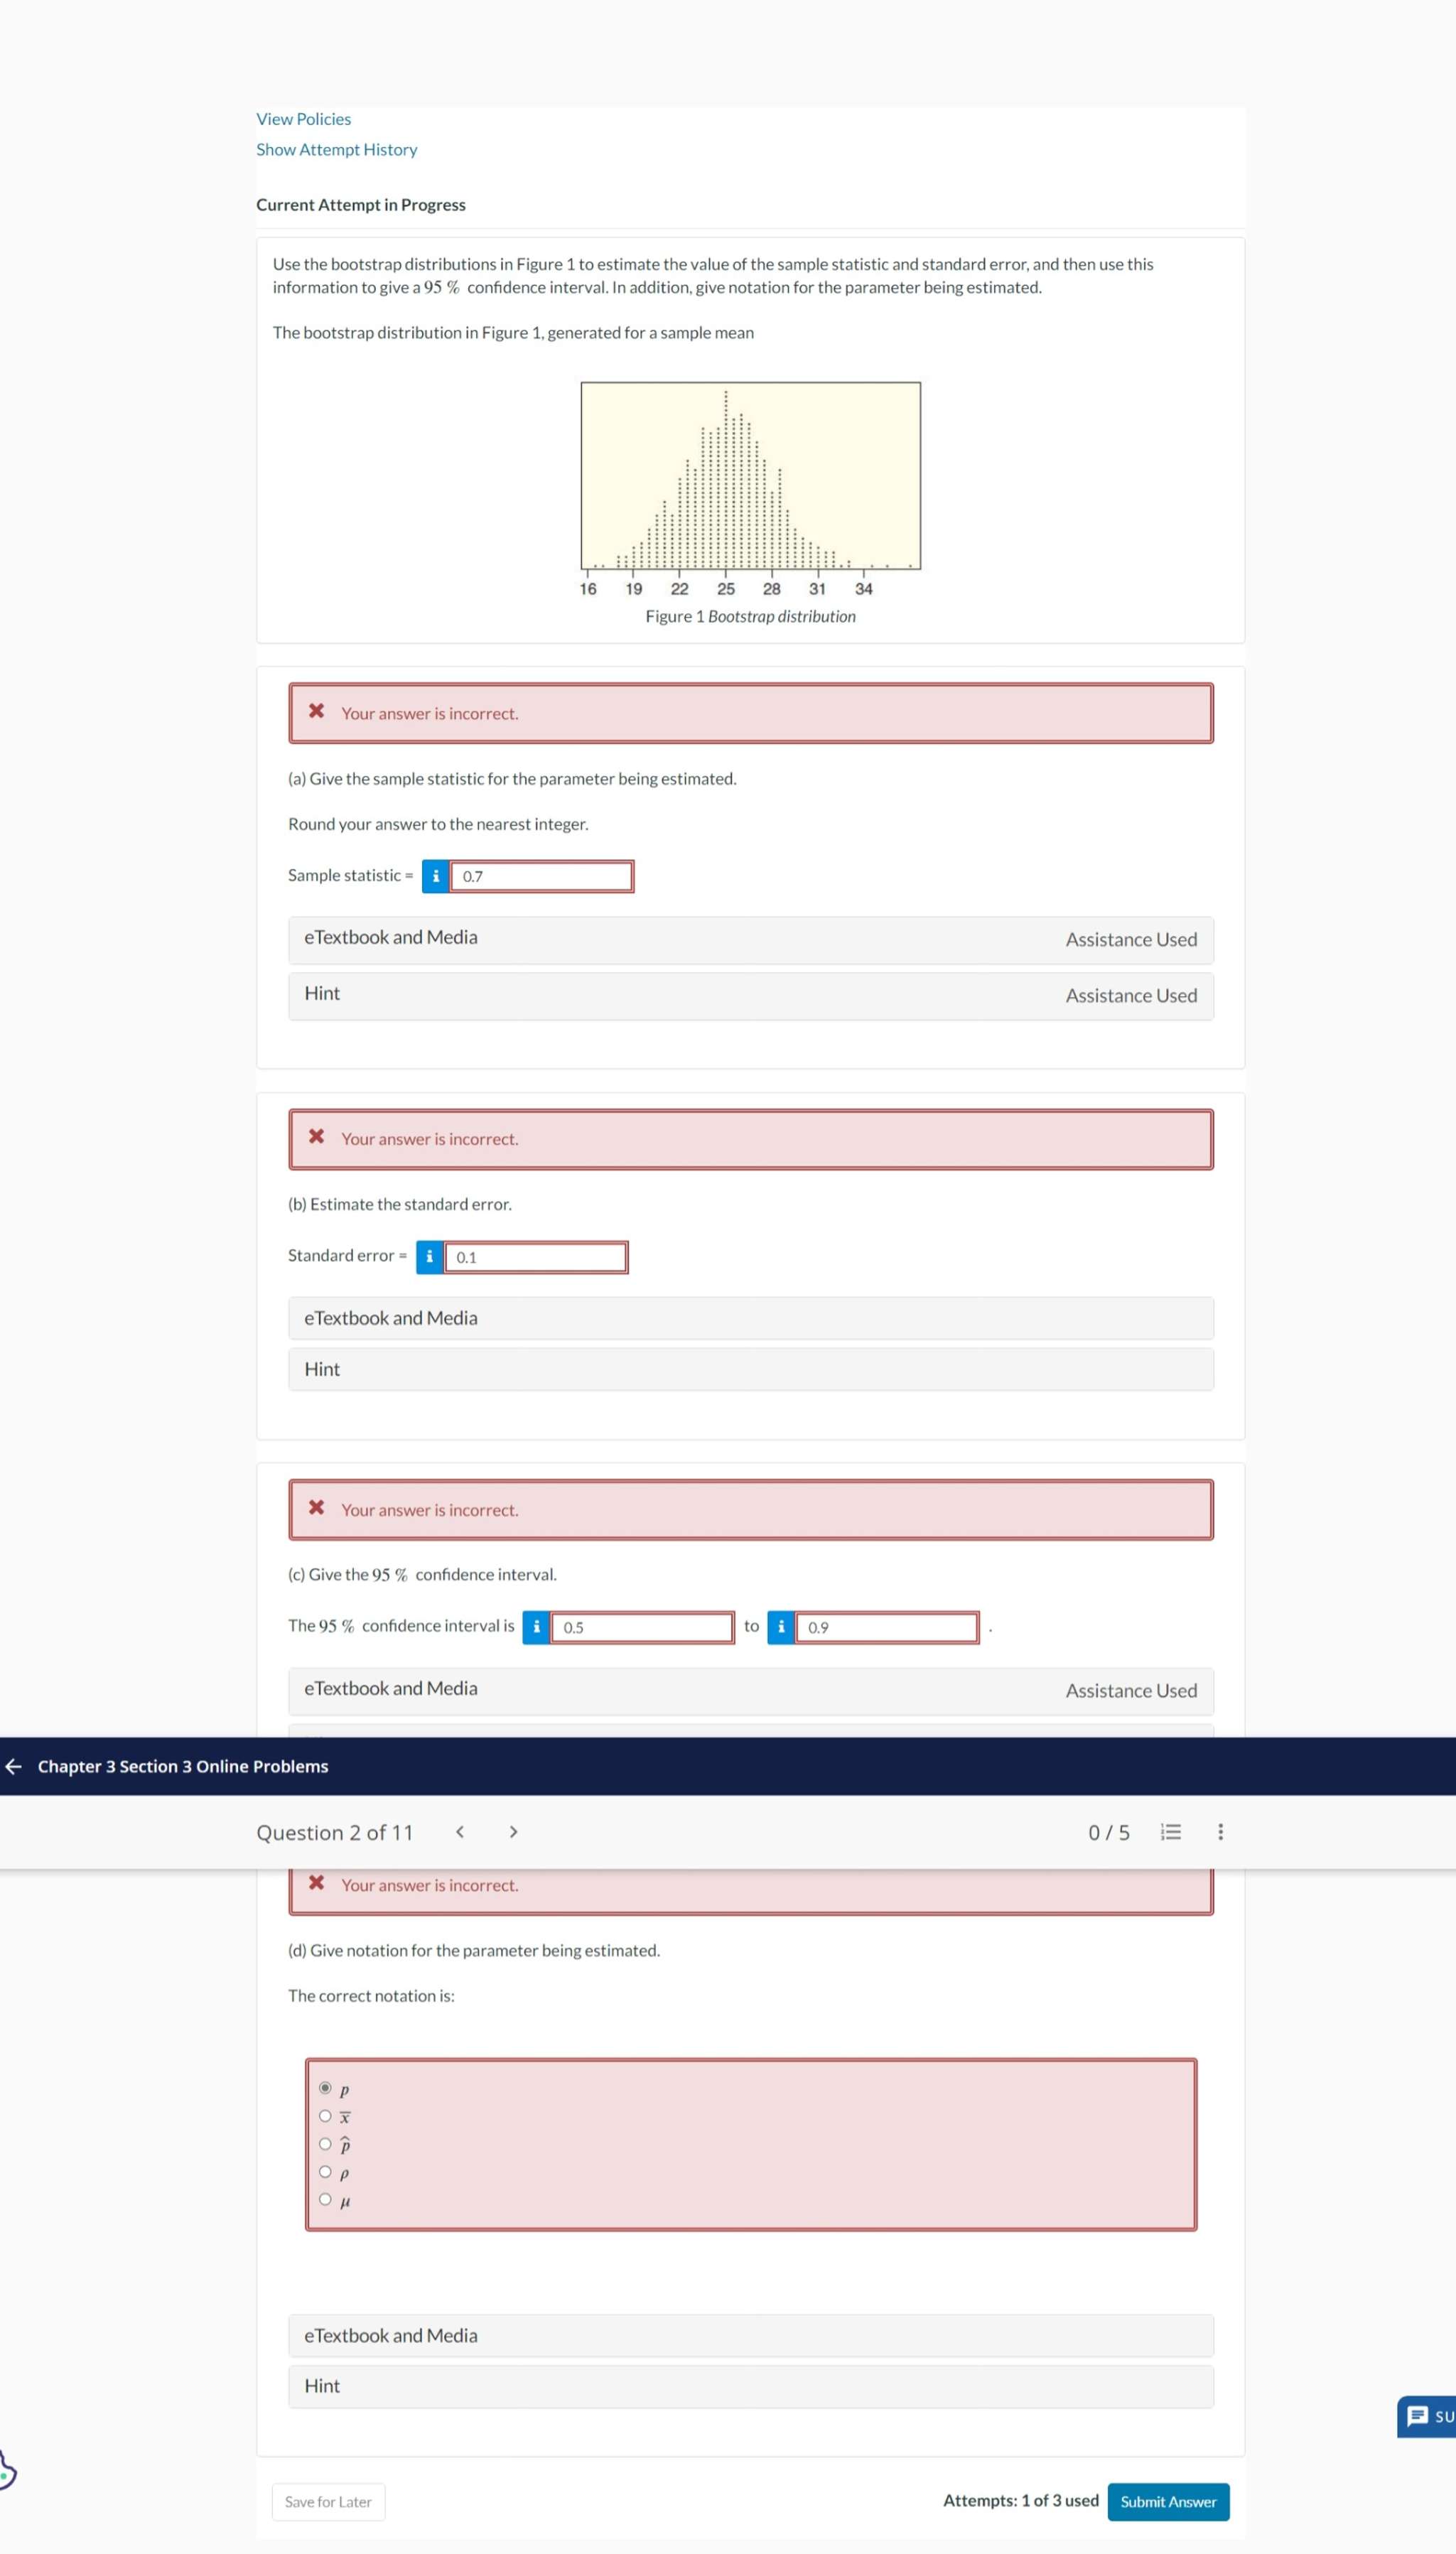Open the question list icon
Viewport: 1456px width, 2554px height.
[x=1170, y=1832]
